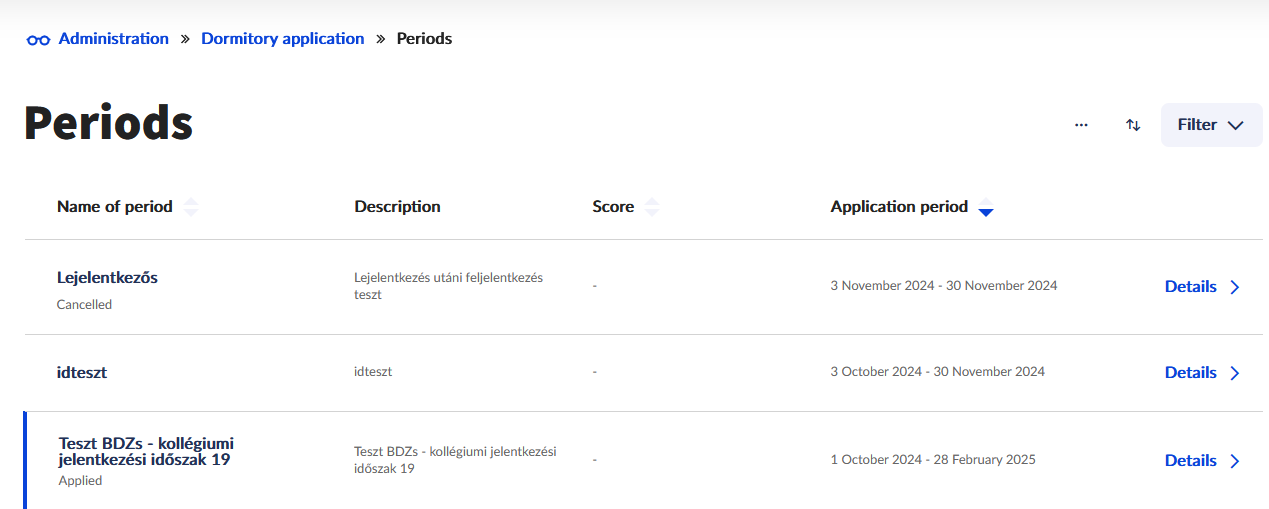Sort by Score column arrows
This screenshot has height=509, width=1269.
652,207
